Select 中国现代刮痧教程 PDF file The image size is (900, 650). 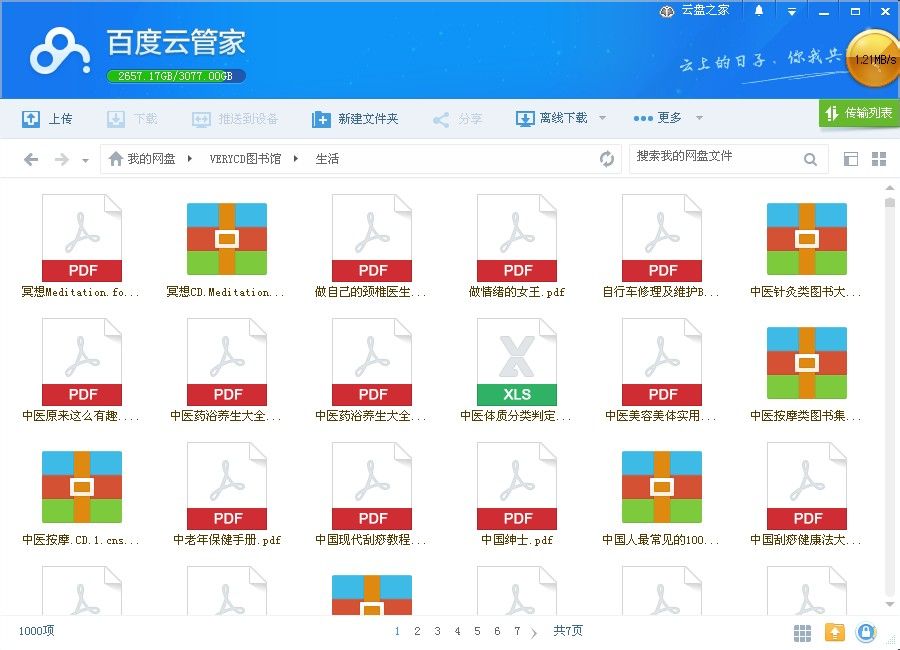371,495
